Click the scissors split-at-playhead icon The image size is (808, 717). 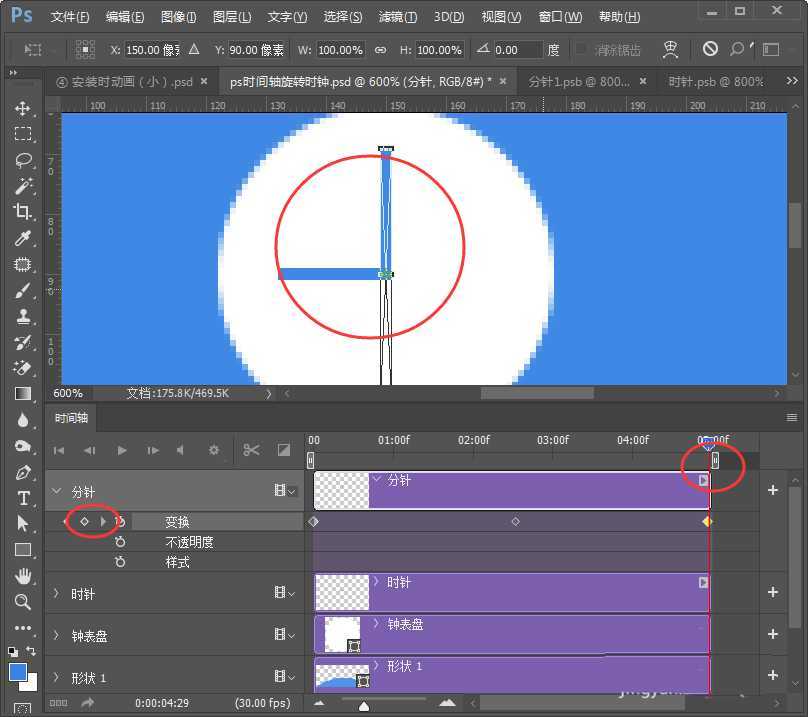(251, 450)
